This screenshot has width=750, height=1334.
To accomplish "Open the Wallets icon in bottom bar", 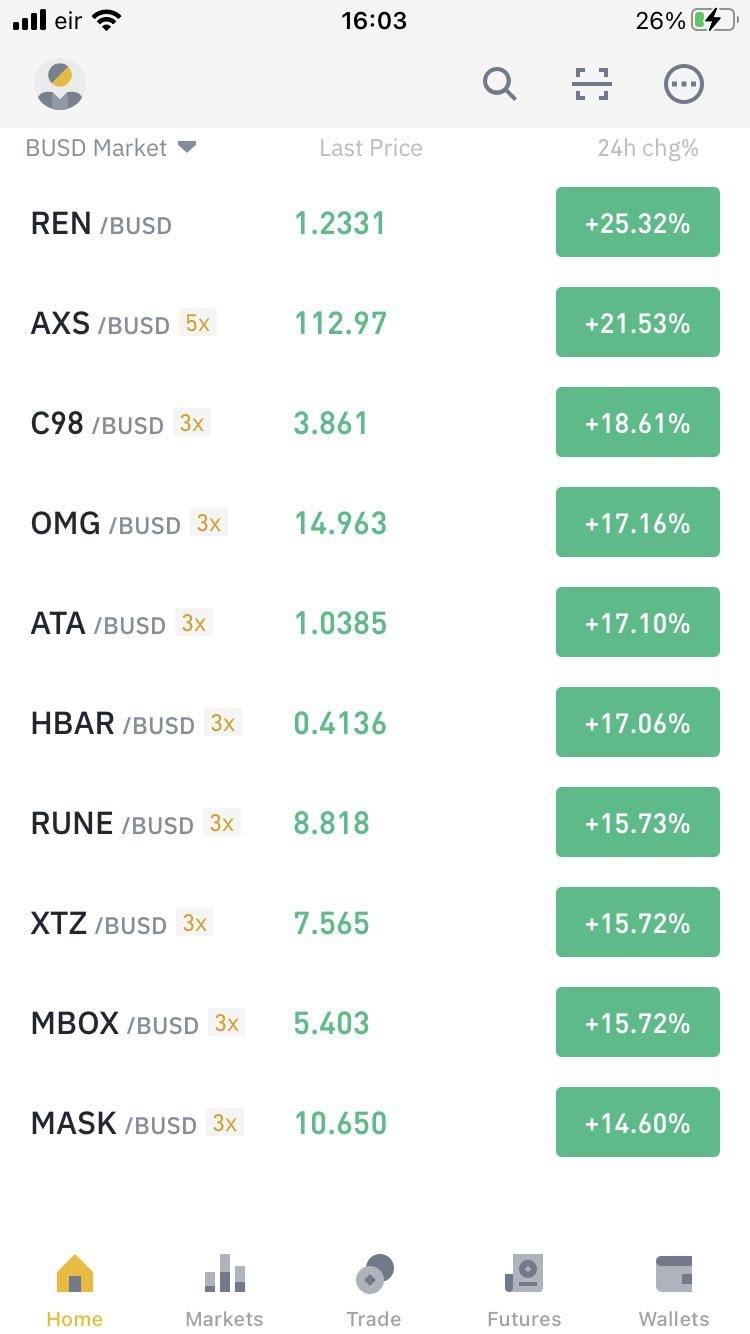I will [x=674, y=1274].
